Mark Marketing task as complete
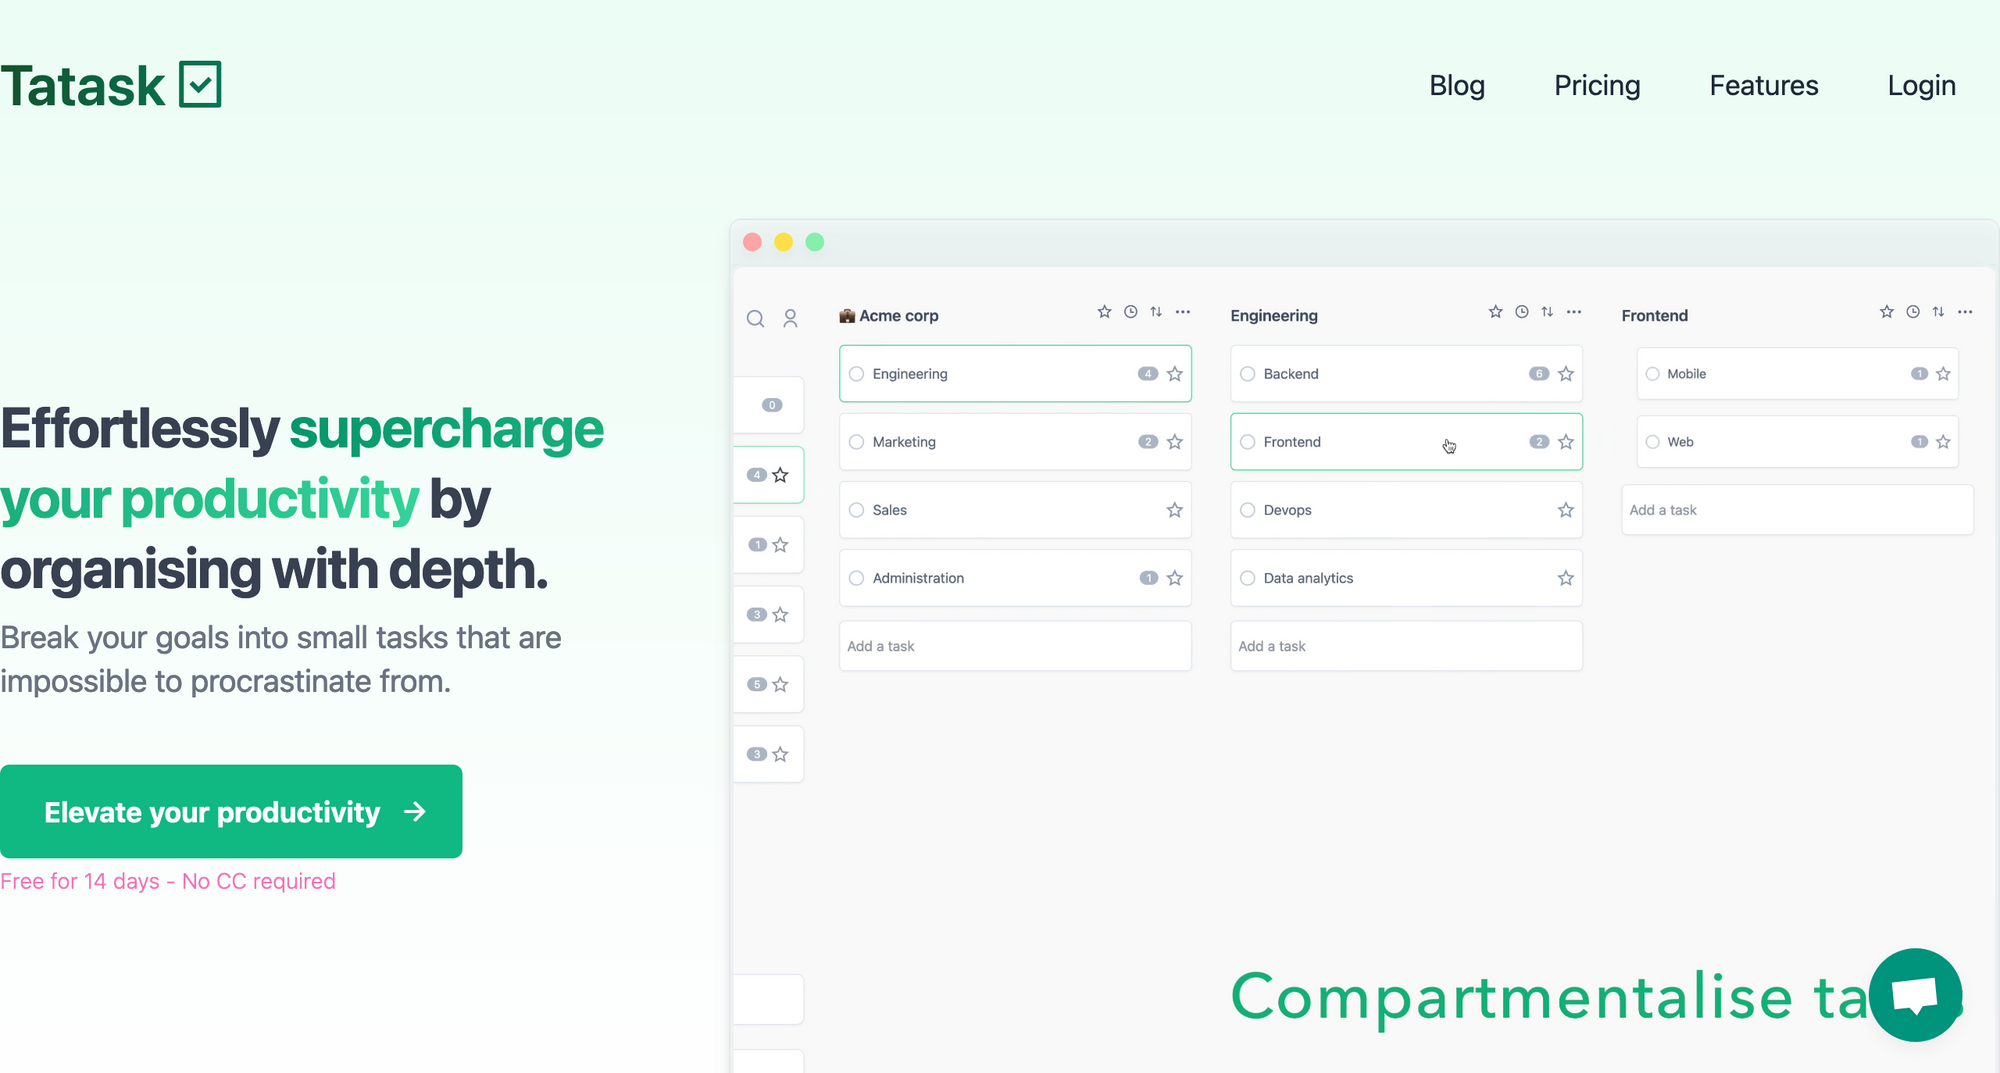Image resolution: width=2000 pixels, height=1073 pixels. (x=856, y=442)
